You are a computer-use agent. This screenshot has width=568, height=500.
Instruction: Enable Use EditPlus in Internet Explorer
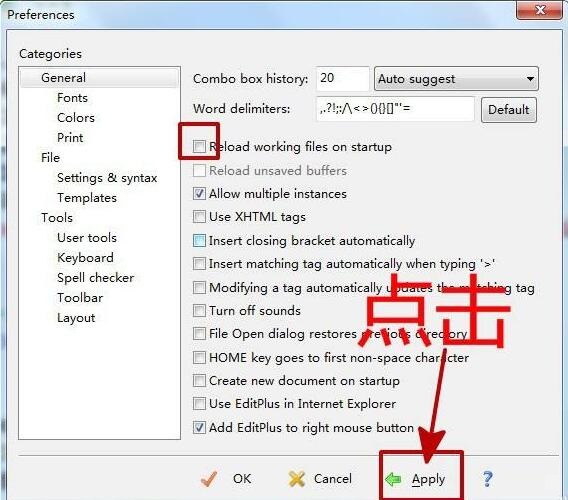(x=199, y=403)
